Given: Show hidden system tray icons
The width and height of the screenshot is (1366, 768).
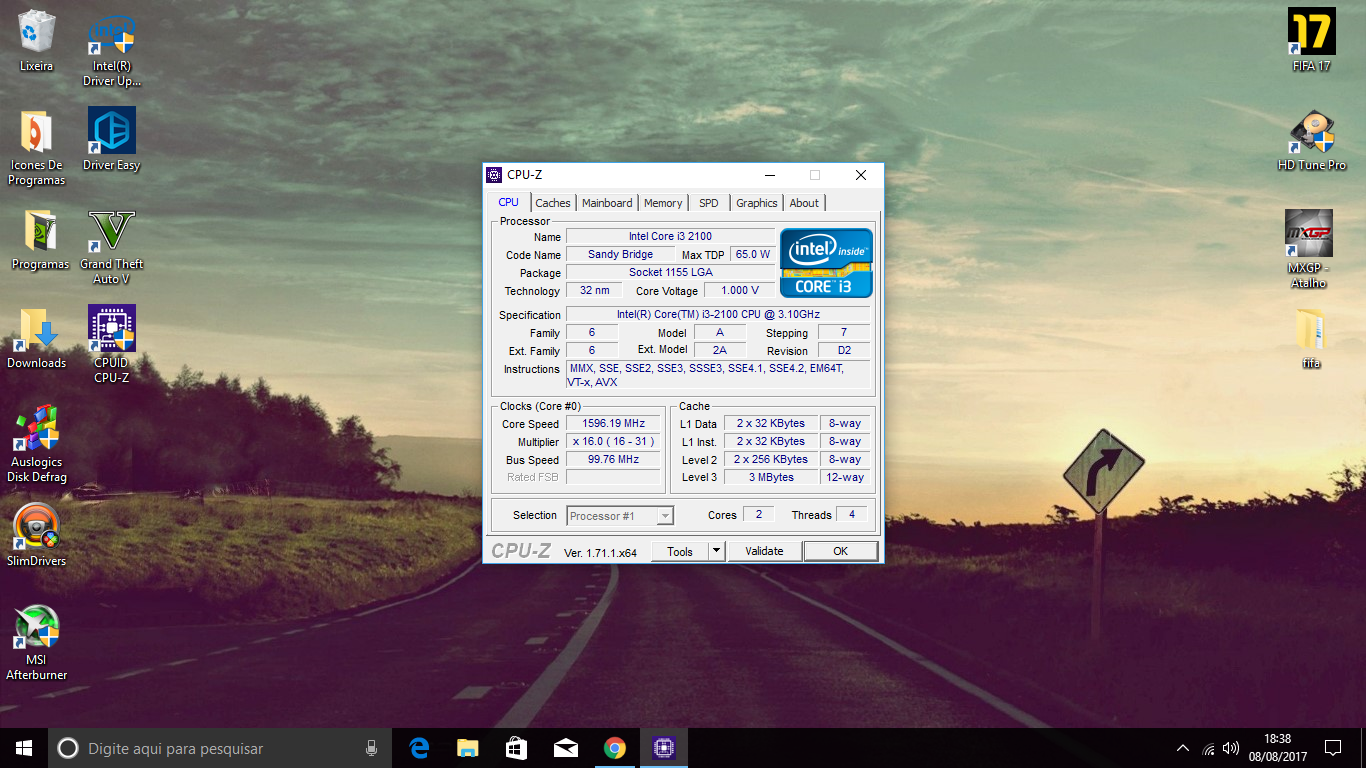Looking at the screenshot, I should [x=1183, y=748].
